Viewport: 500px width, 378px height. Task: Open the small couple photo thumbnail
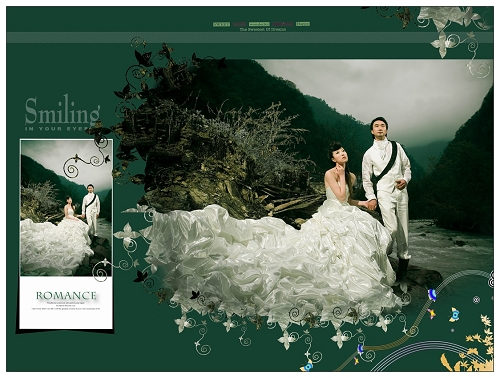pyautogui.click(x=66, y=208)
